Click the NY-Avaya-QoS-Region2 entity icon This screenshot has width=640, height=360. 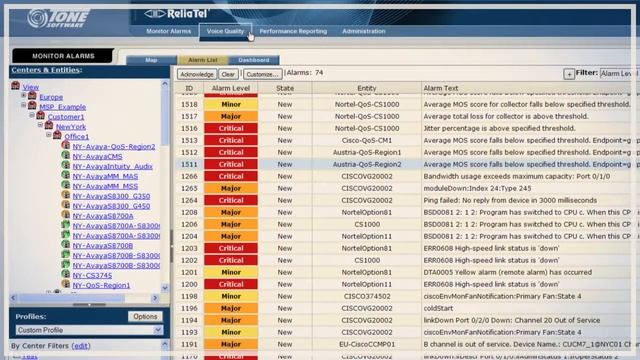click(x=65, y=145)
